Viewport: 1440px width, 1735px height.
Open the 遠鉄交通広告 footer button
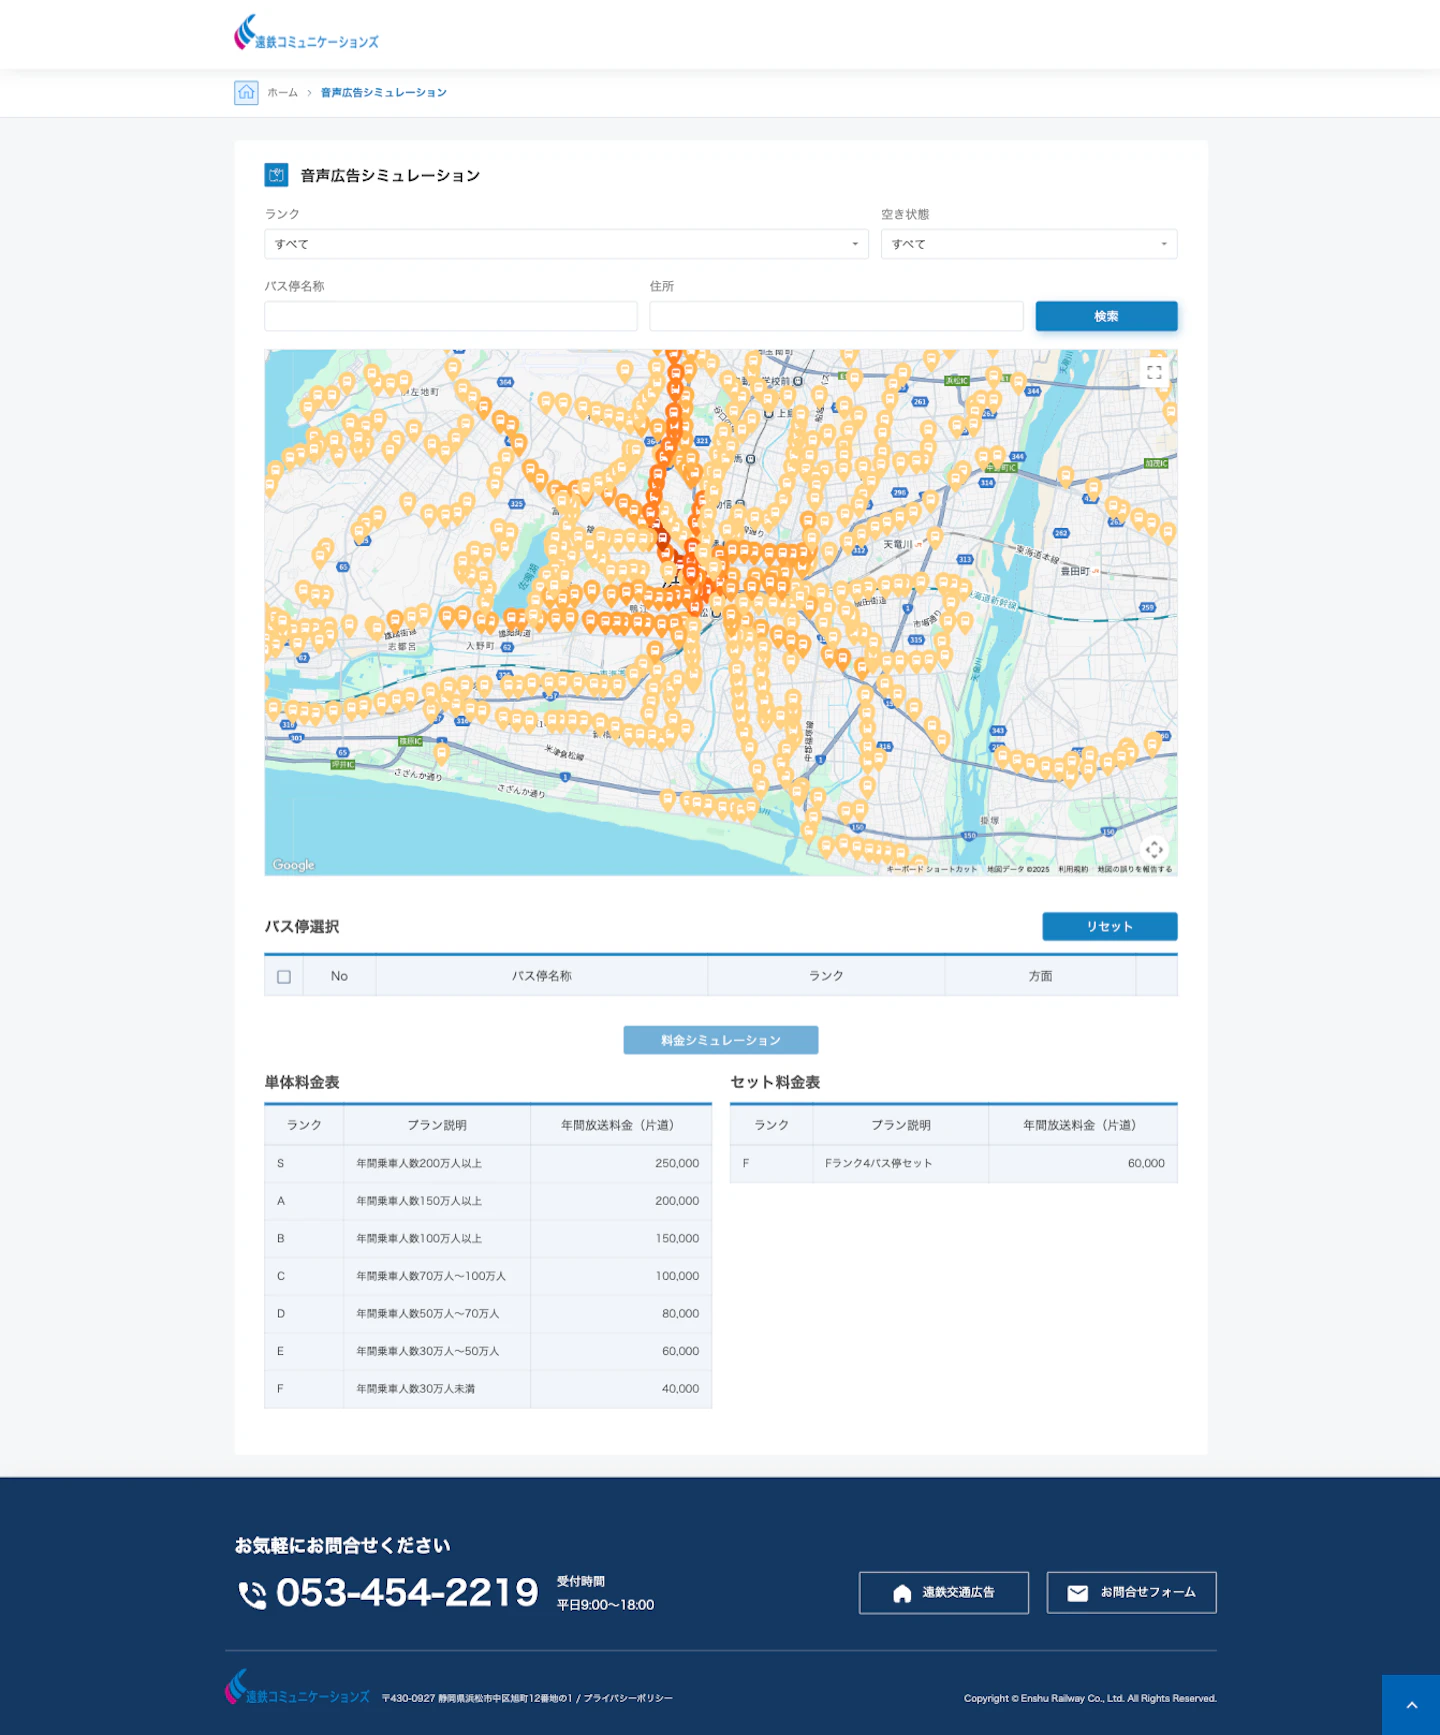(x=943, y=1592)
